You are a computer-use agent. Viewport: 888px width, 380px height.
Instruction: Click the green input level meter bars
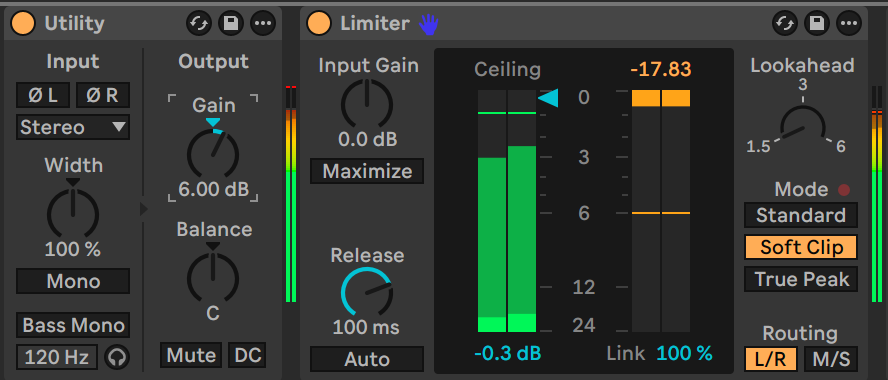pos(507,211)
